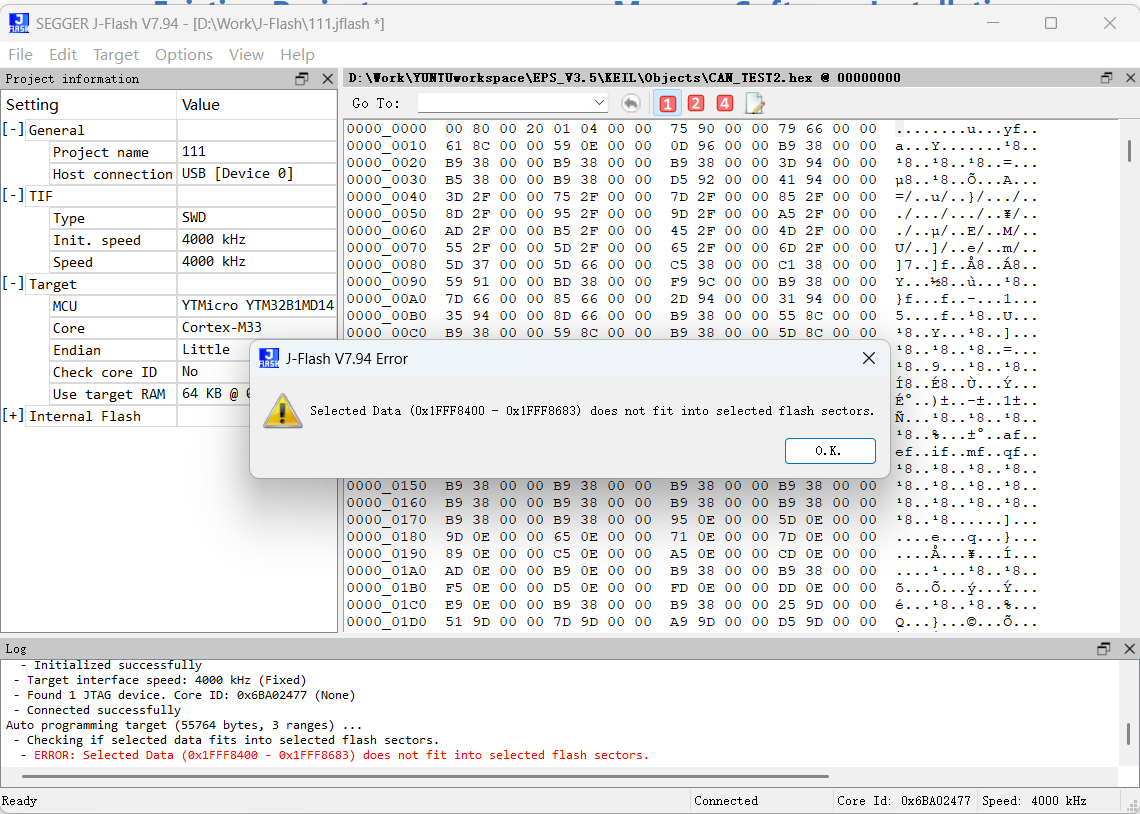Select the MCU value YTMicro YTM32B1MD14

[257, 306]
